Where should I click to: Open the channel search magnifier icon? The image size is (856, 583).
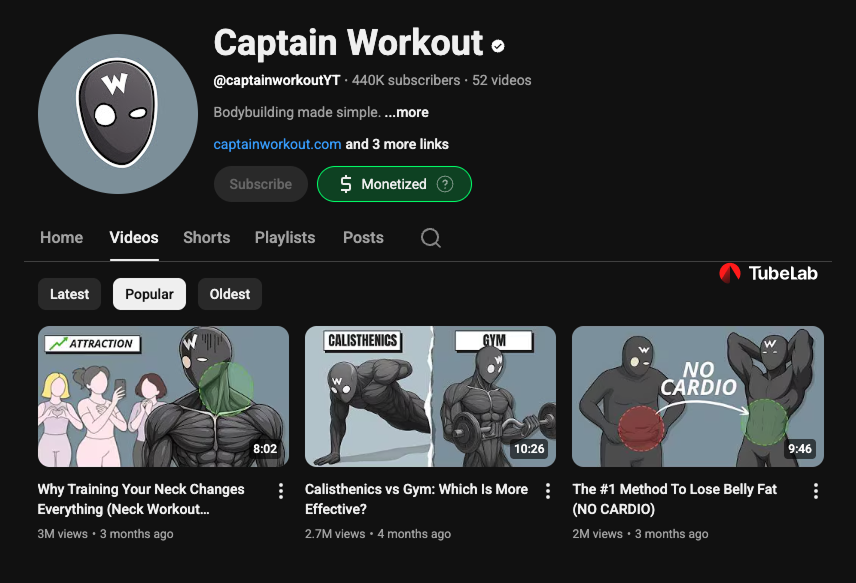[431, 238]
